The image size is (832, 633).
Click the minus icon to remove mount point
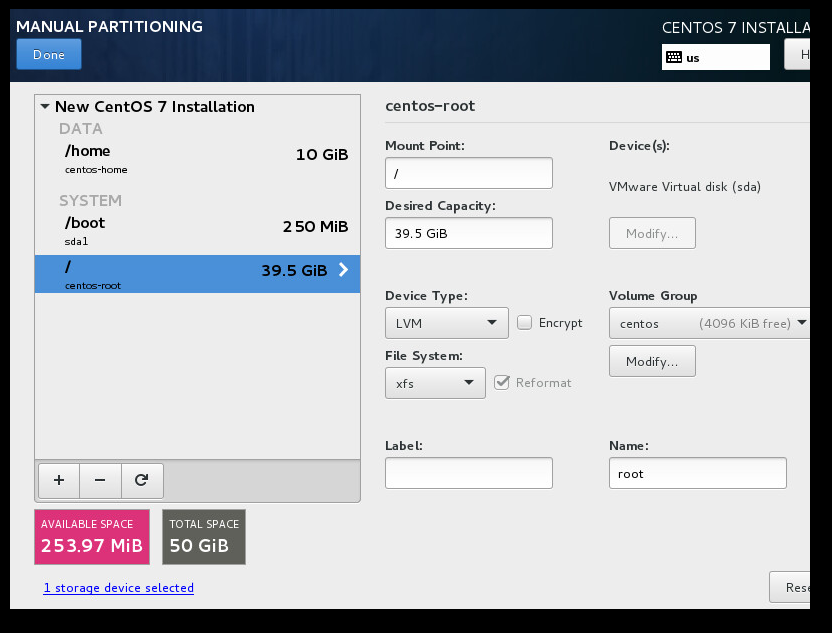coord(100,481)
